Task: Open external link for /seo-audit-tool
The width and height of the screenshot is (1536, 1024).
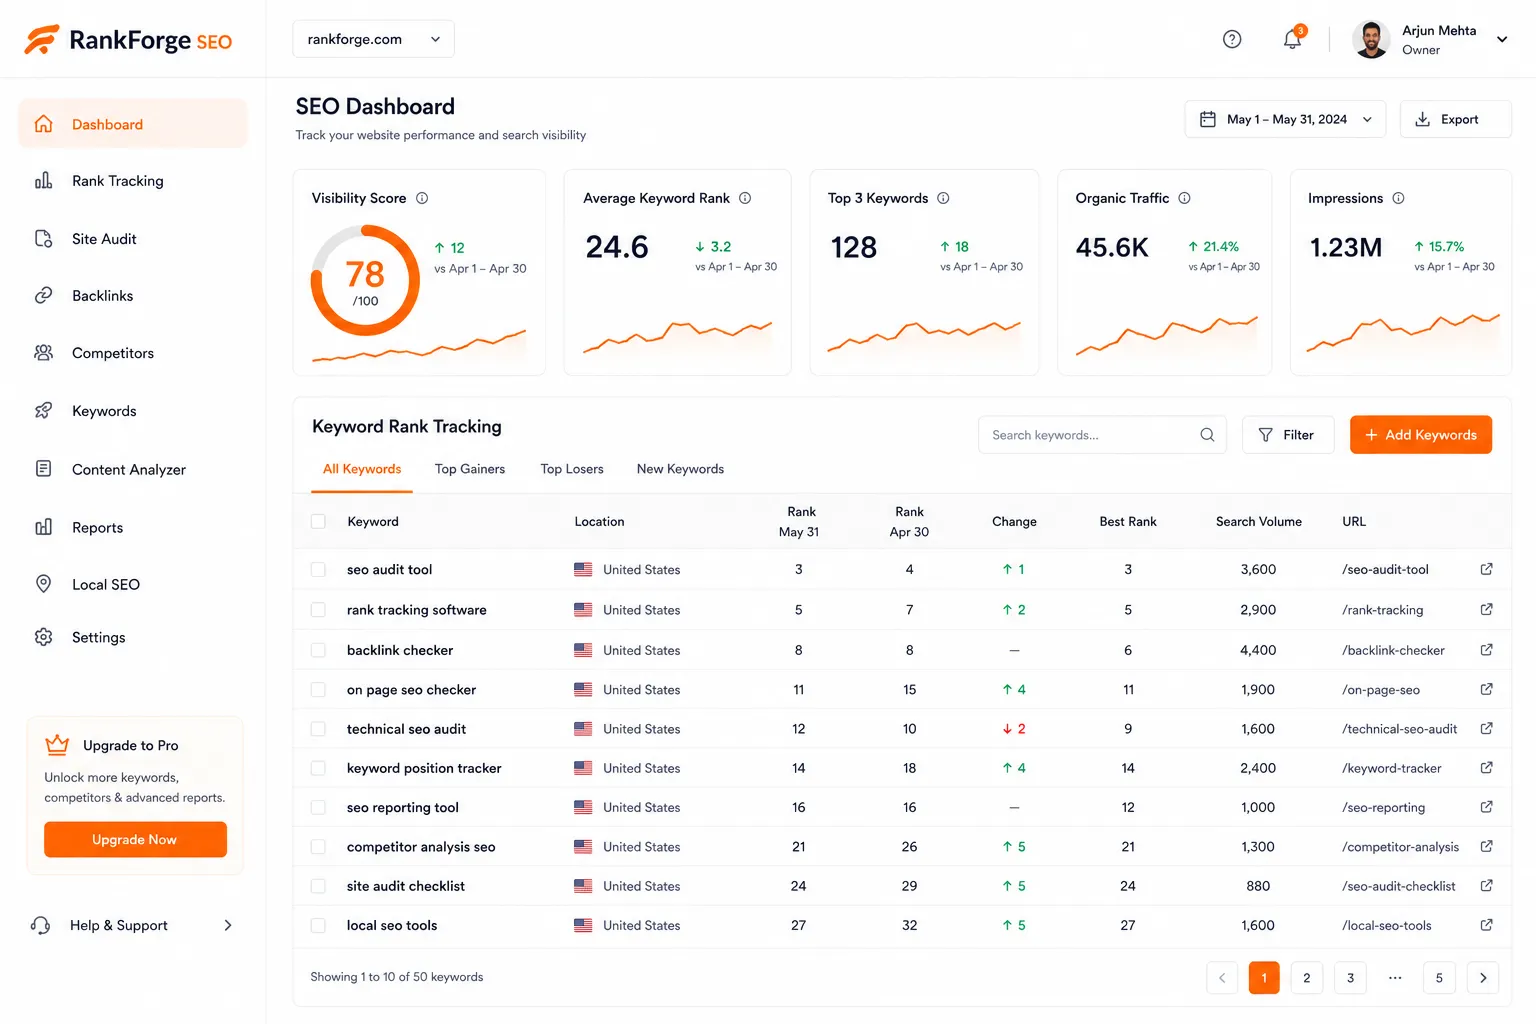Action: coord(1486,569)
